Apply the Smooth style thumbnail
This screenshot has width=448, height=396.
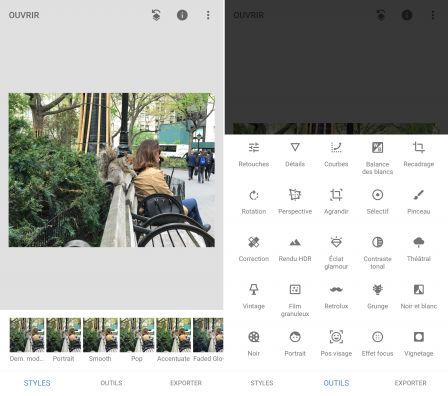[x=100, y=339]
